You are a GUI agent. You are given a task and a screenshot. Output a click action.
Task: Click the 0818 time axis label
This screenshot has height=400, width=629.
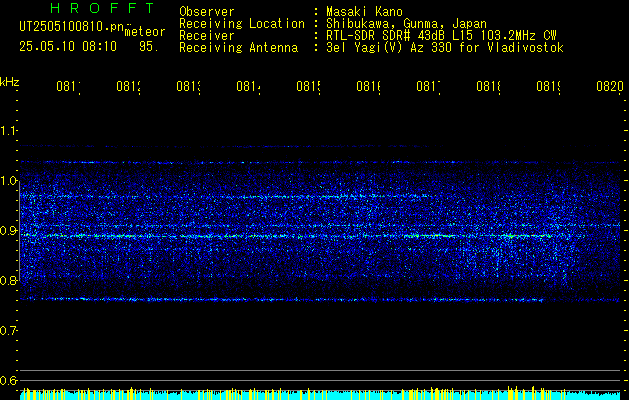pyautogui.click(x=488, y=86)
